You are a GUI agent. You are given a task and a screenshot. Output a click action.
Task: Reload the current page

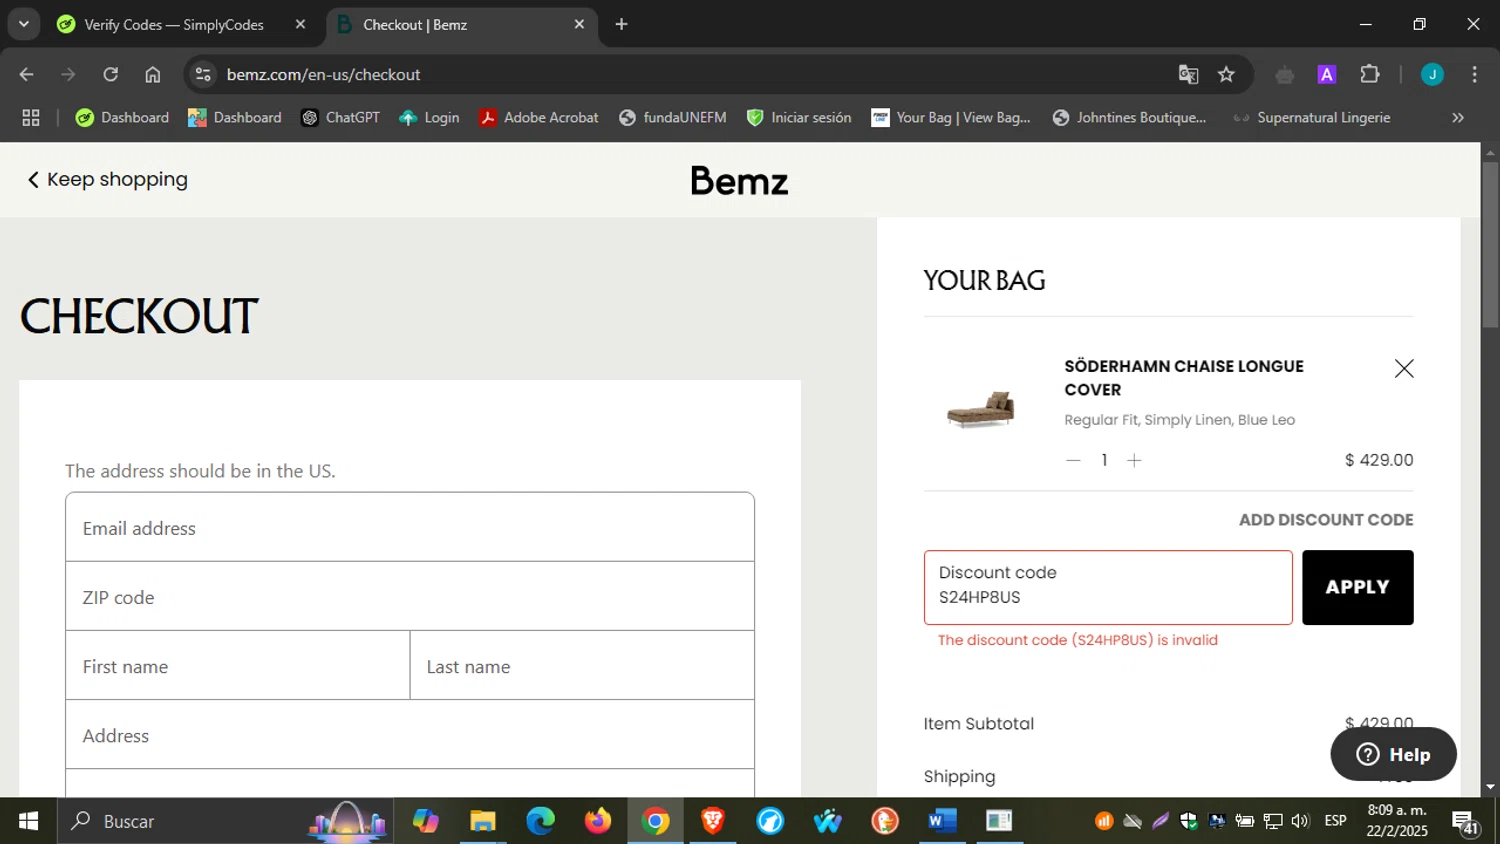[x=110, y=75]
